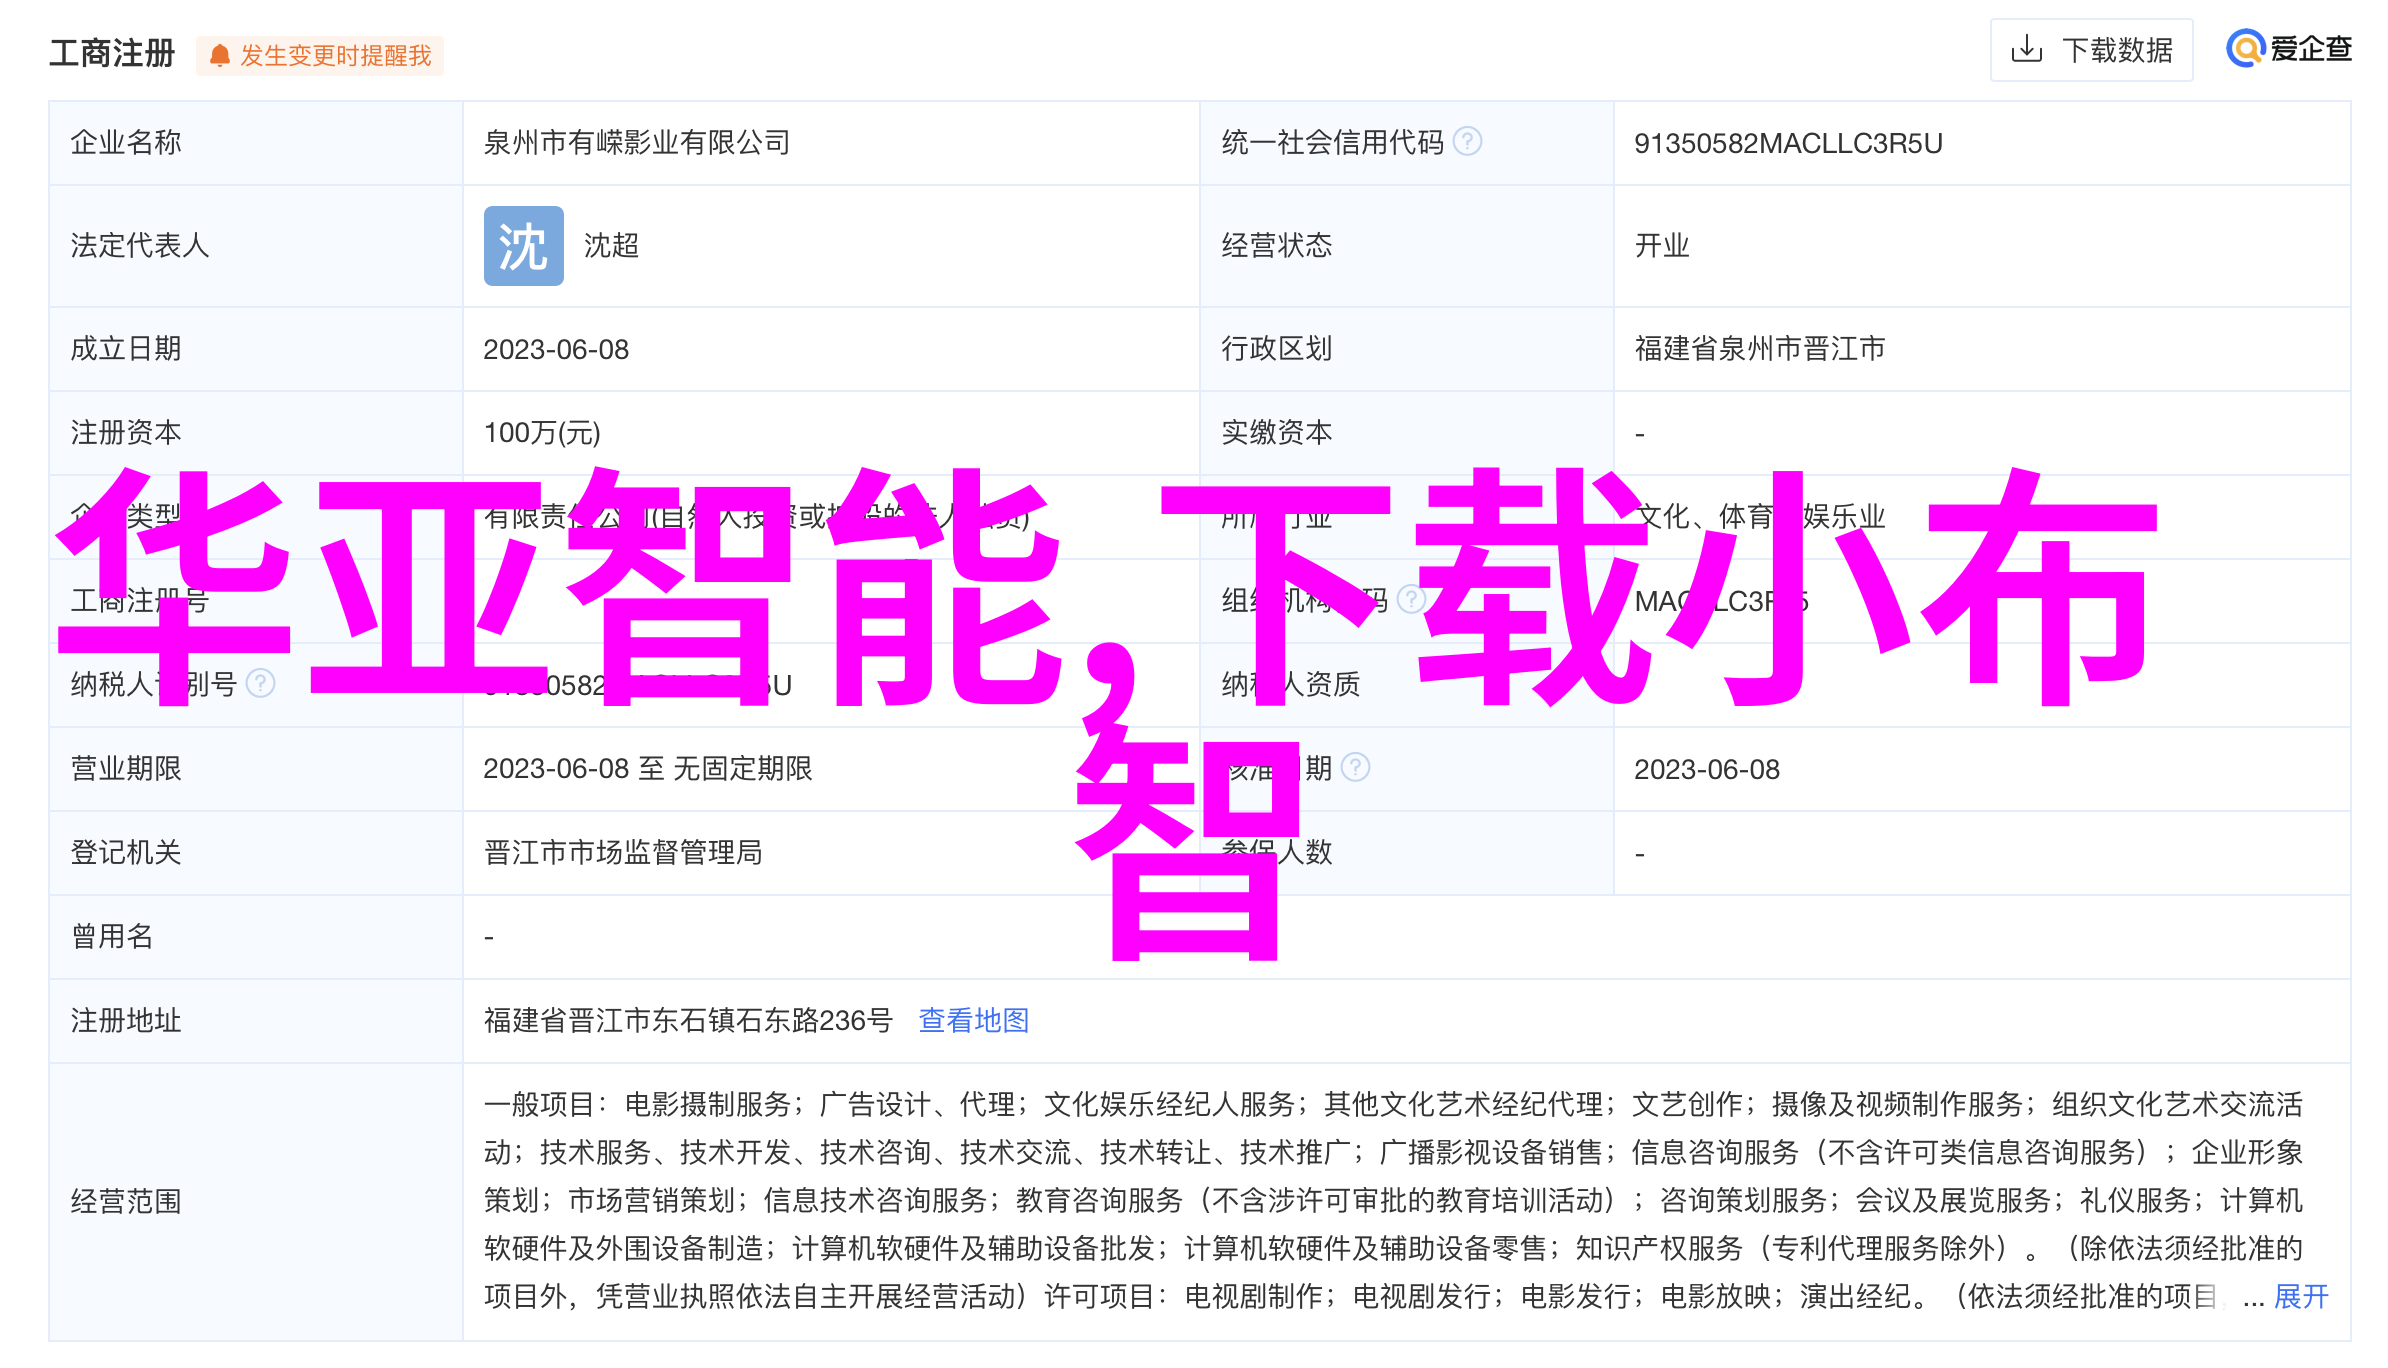Click the 经营范围 label cell
Image resolution: width=2388 pixels, height=1368 pixels.
[x=256, y=1201]
